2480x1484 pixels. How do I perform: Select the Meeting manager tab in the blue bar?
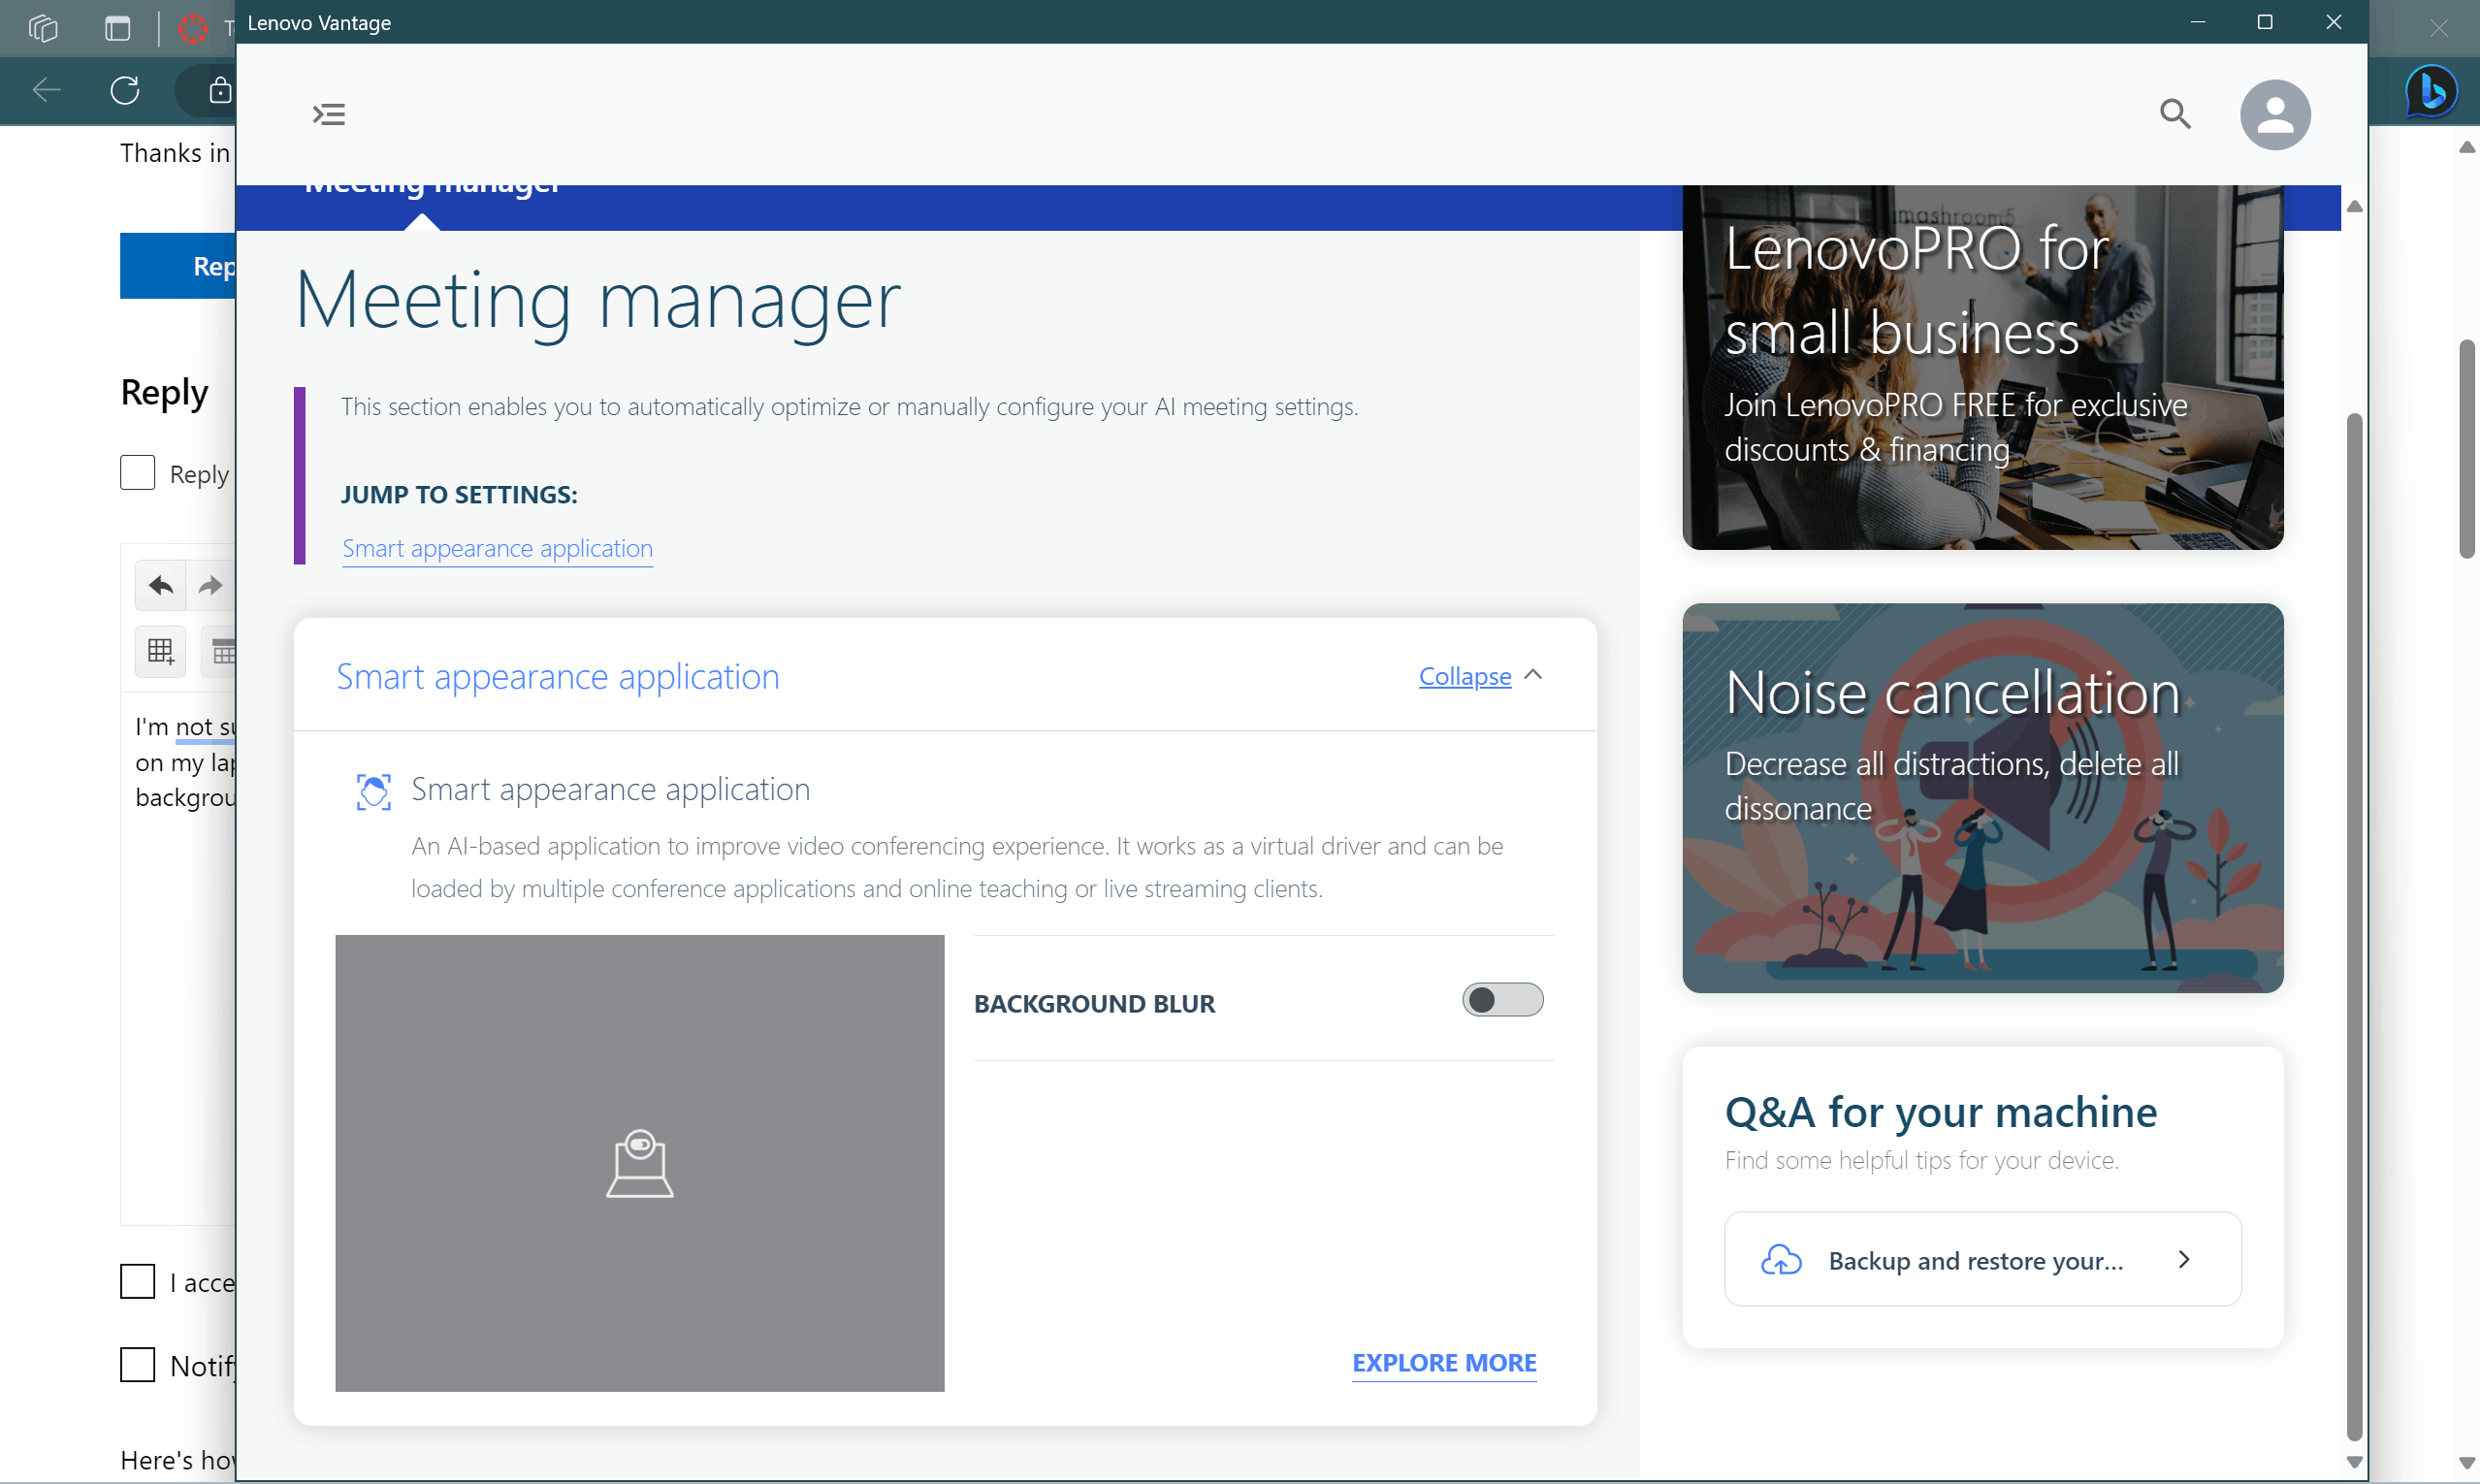pyautogui.click(x=430, y=190)
